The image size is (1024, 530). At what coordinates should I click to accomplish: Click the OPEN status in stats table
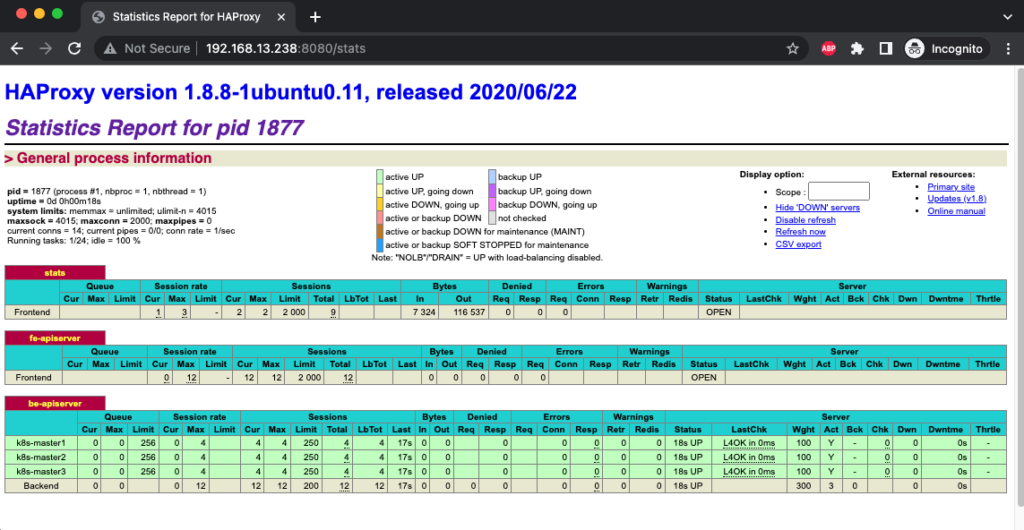pyautogui.click(x=718, y=312)
